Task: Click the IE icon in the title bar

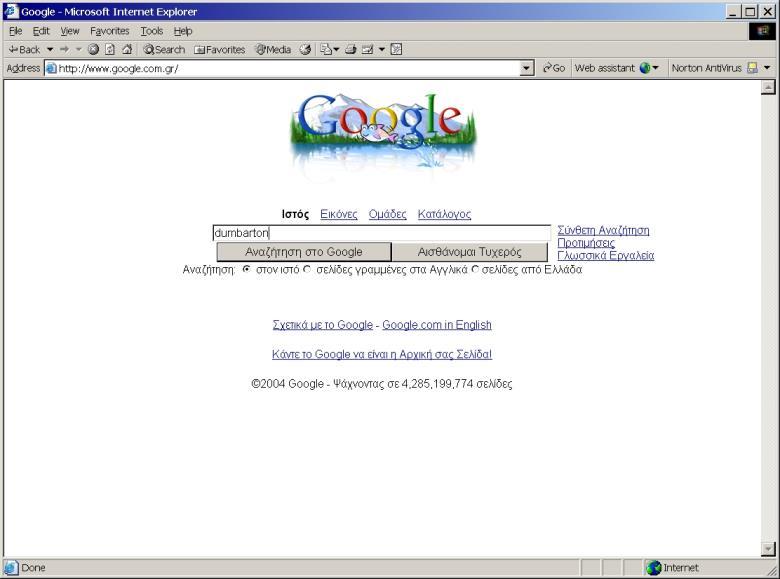Action: pyautogui.click(x=11, y=11)
